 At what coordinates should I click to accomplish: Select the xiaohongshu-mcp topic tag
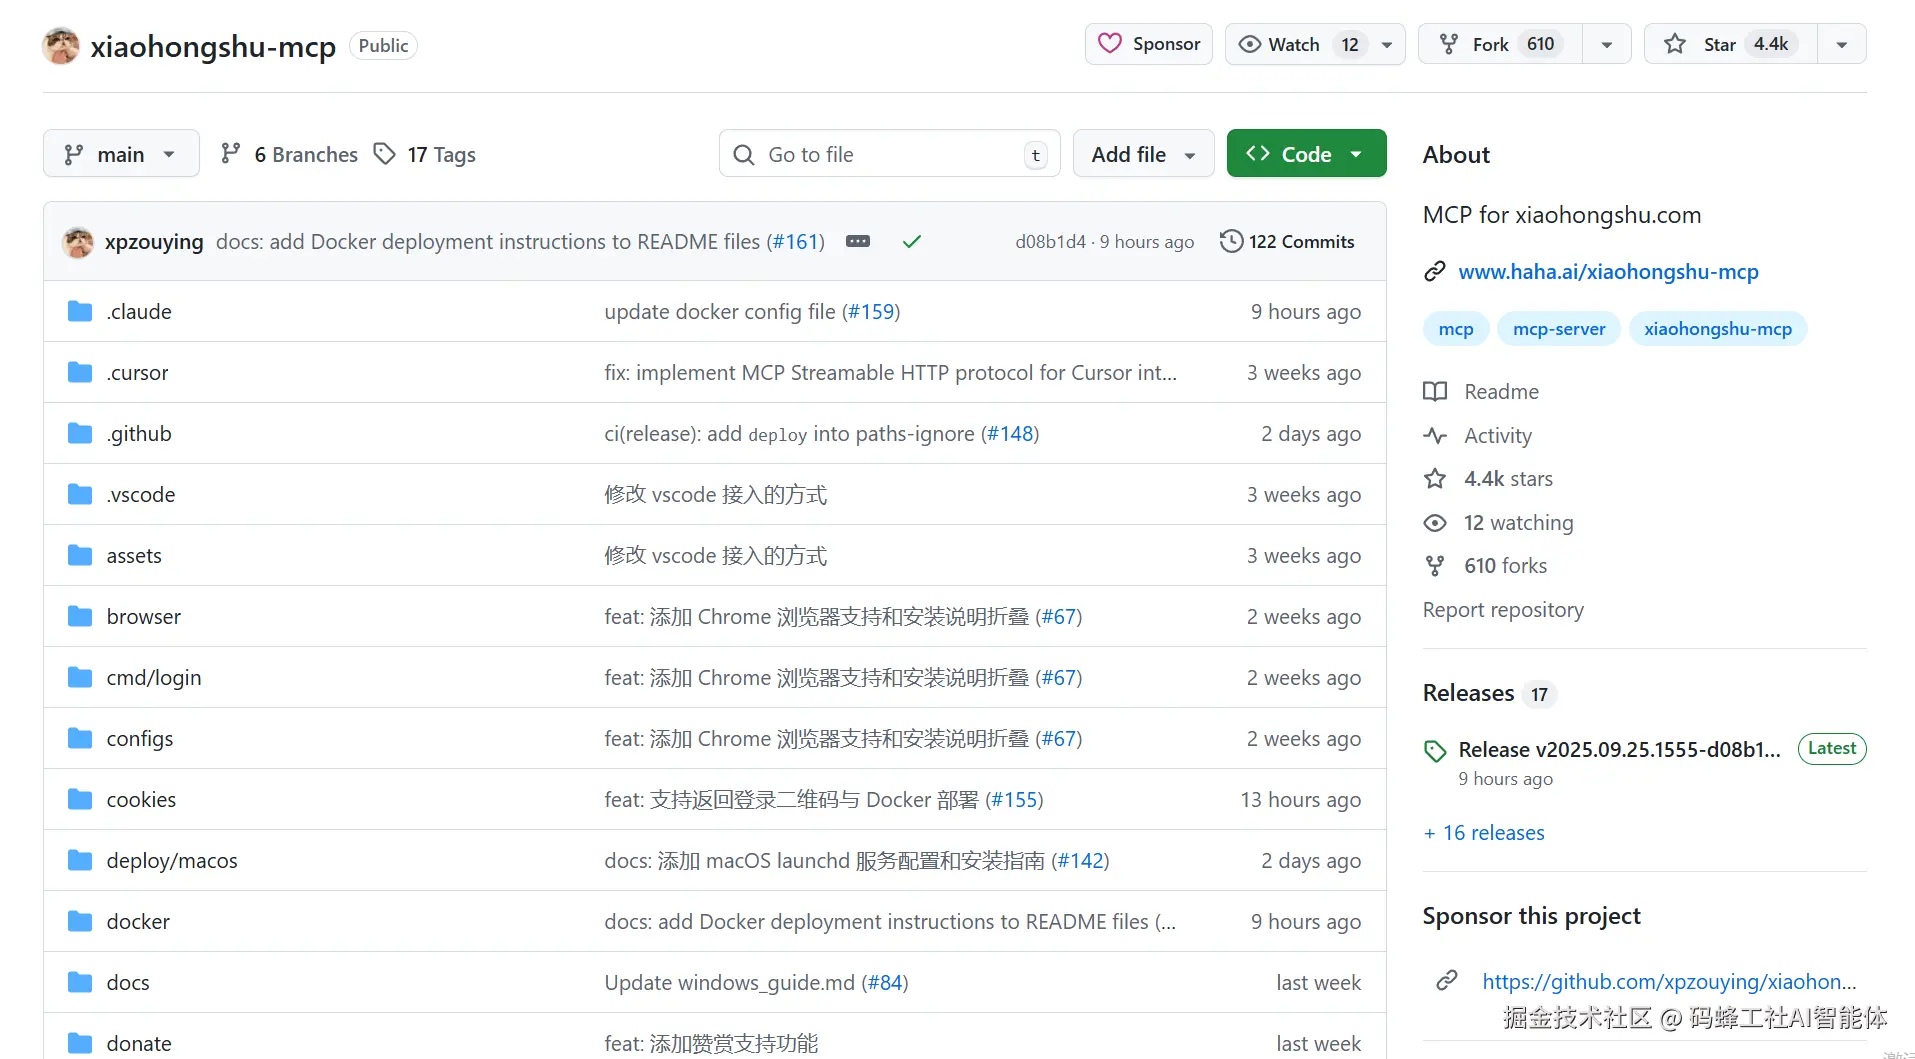click(1718, 329)
